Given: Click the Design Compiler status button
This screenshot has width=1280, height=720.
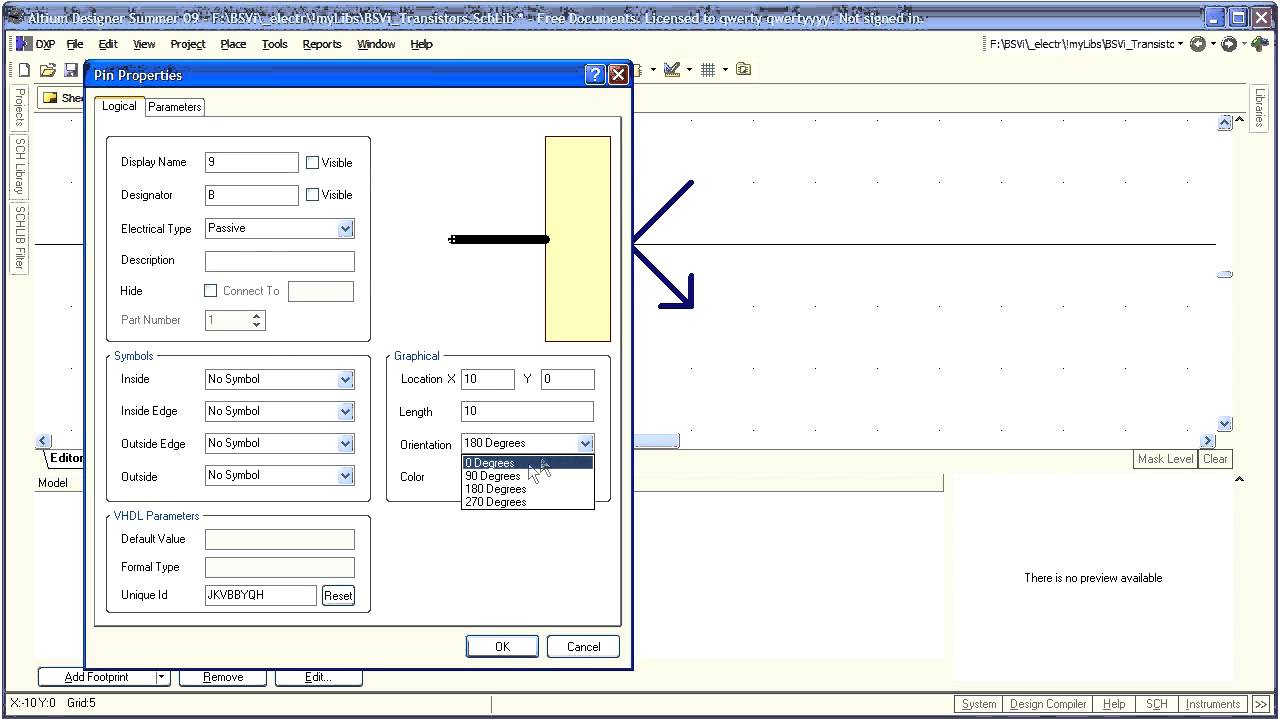Looking at the screenshot, I should click(x=1047, y=704).
